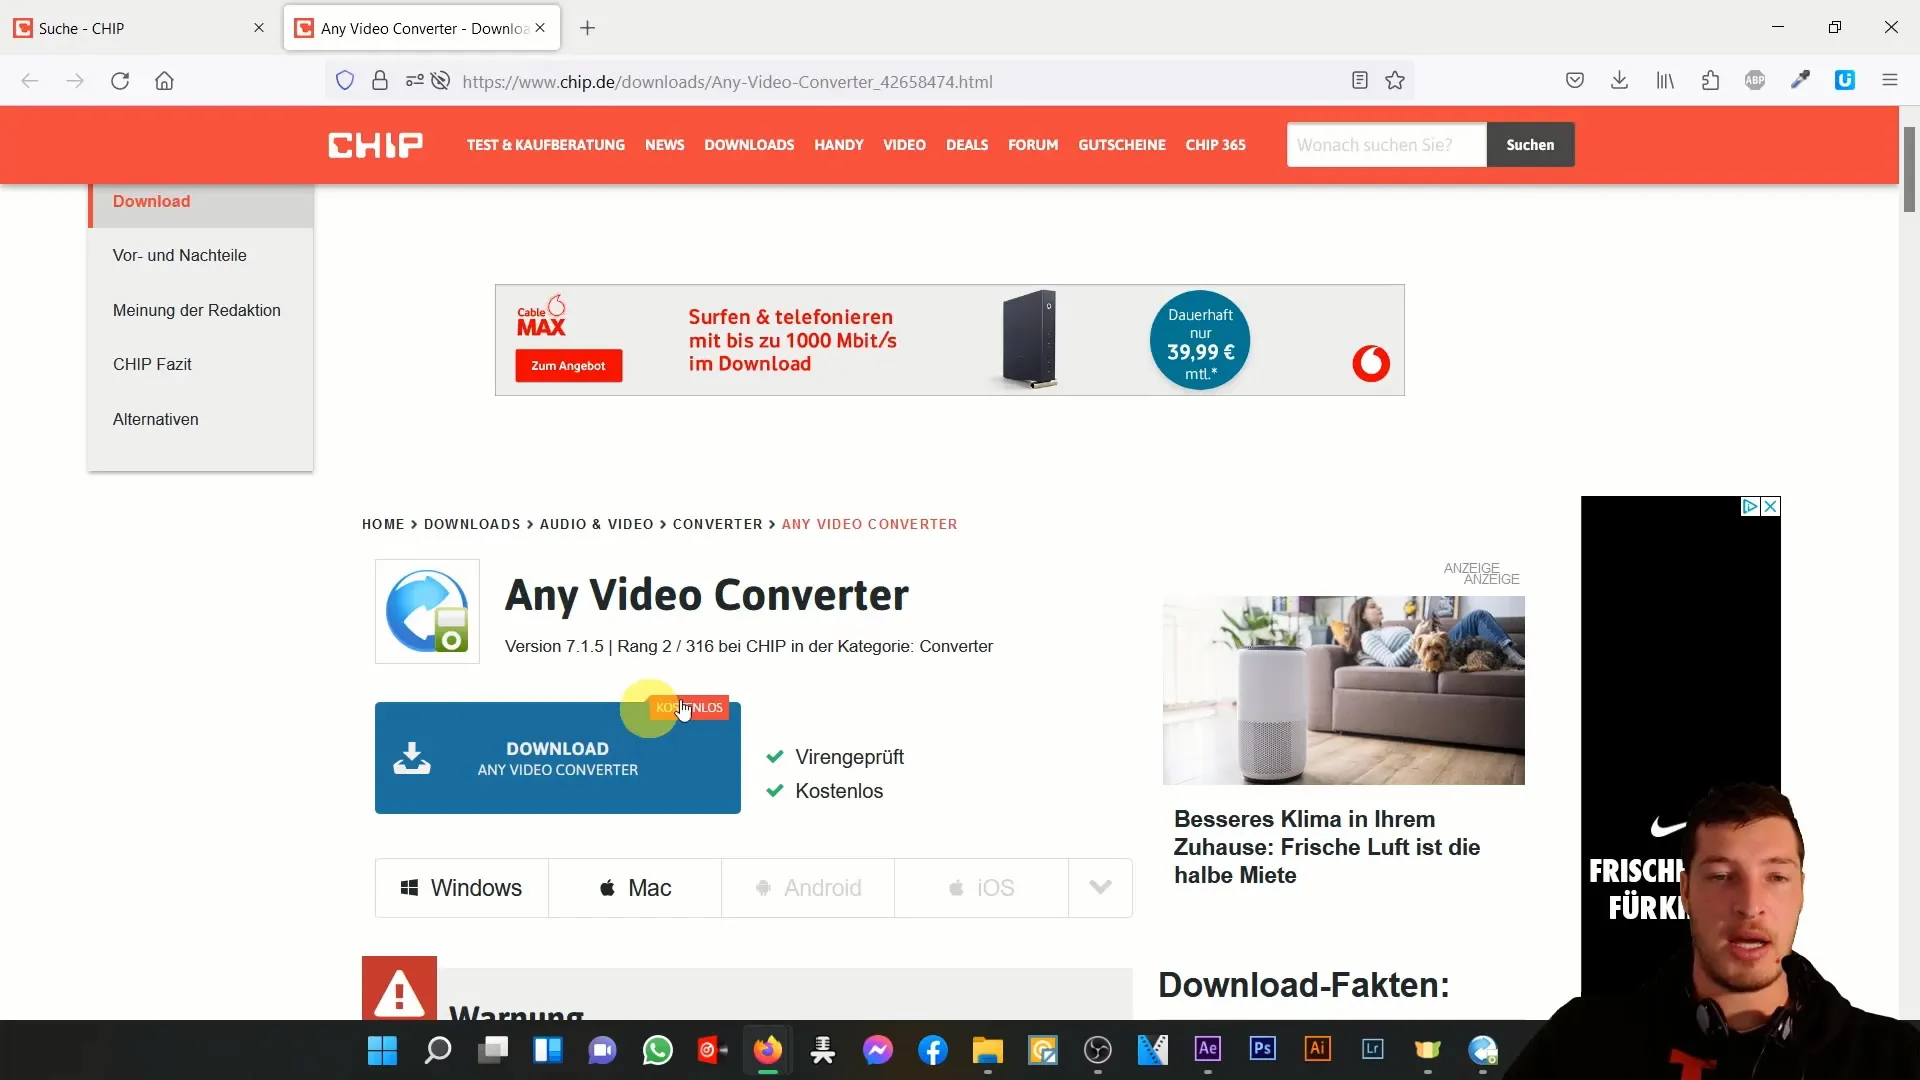Click the search magnifier taskbar icon

[x=439, y=1051]
